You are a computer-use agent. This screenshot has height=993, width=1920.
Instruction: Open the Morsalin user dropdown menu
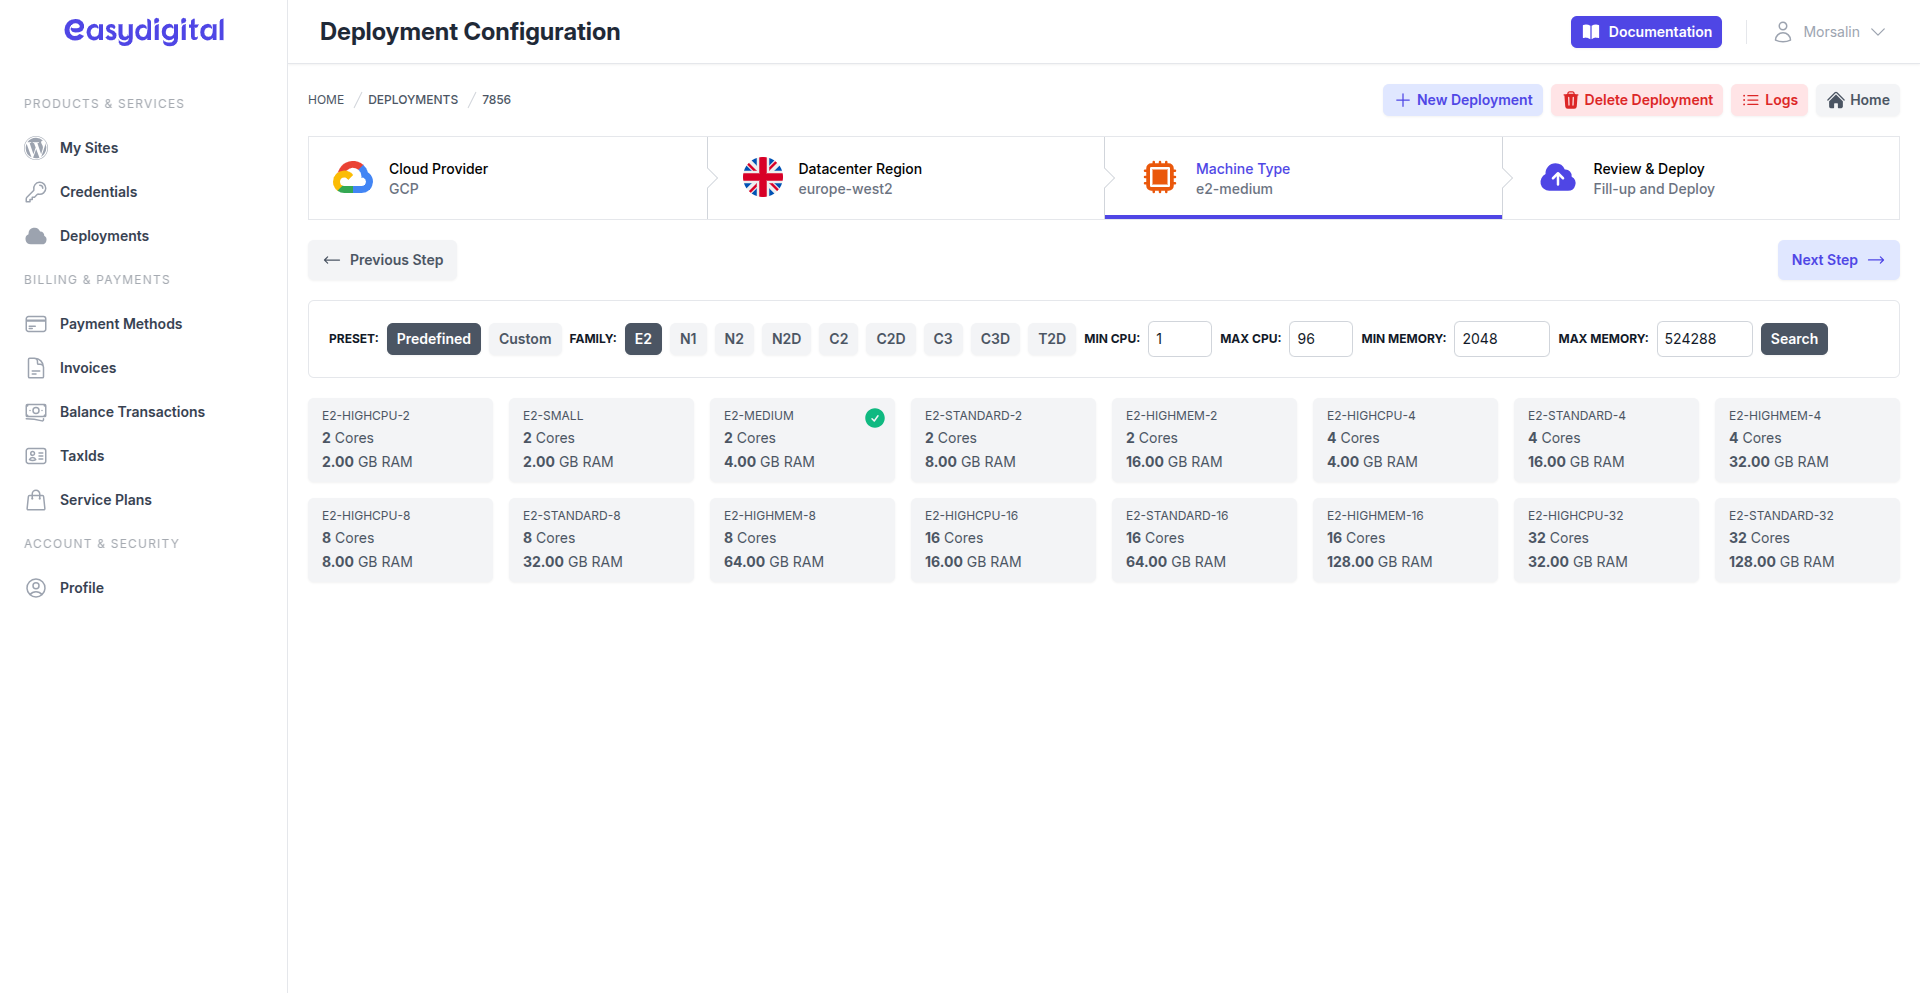(1829, 32)
